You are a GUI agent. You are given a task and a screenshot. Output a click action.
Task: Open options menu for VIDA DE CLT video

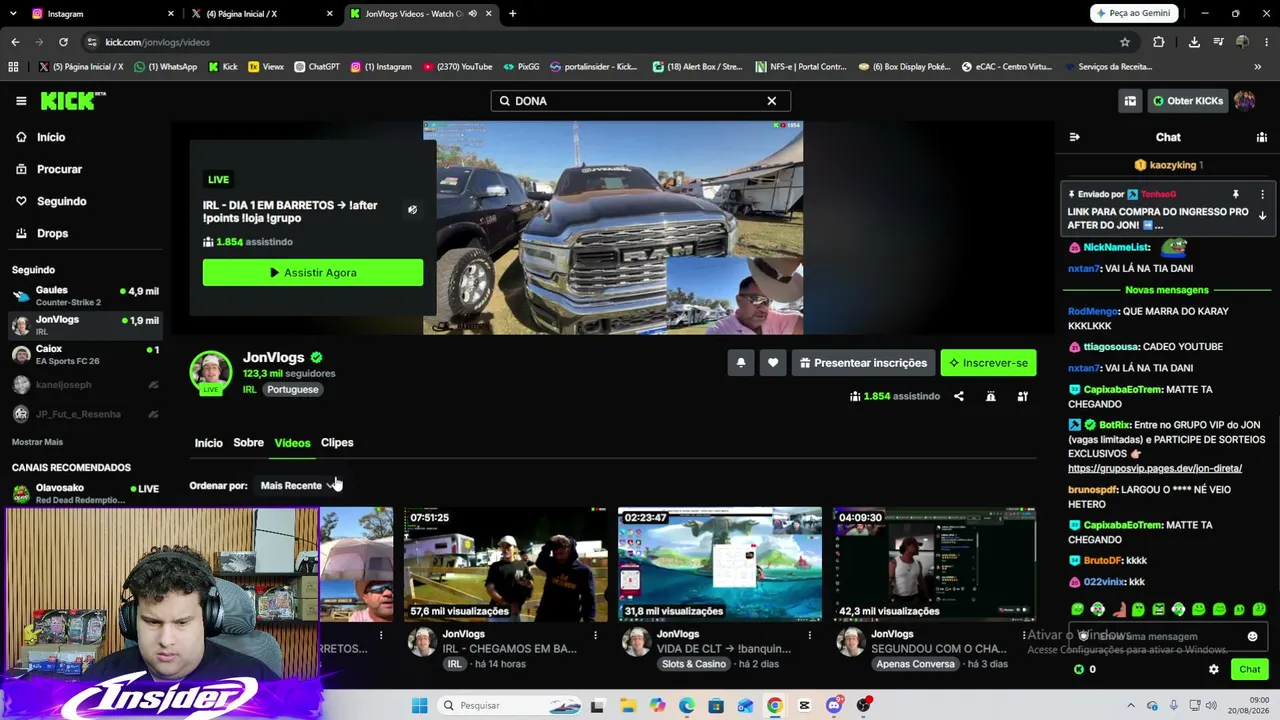click(x=809, y=635)
